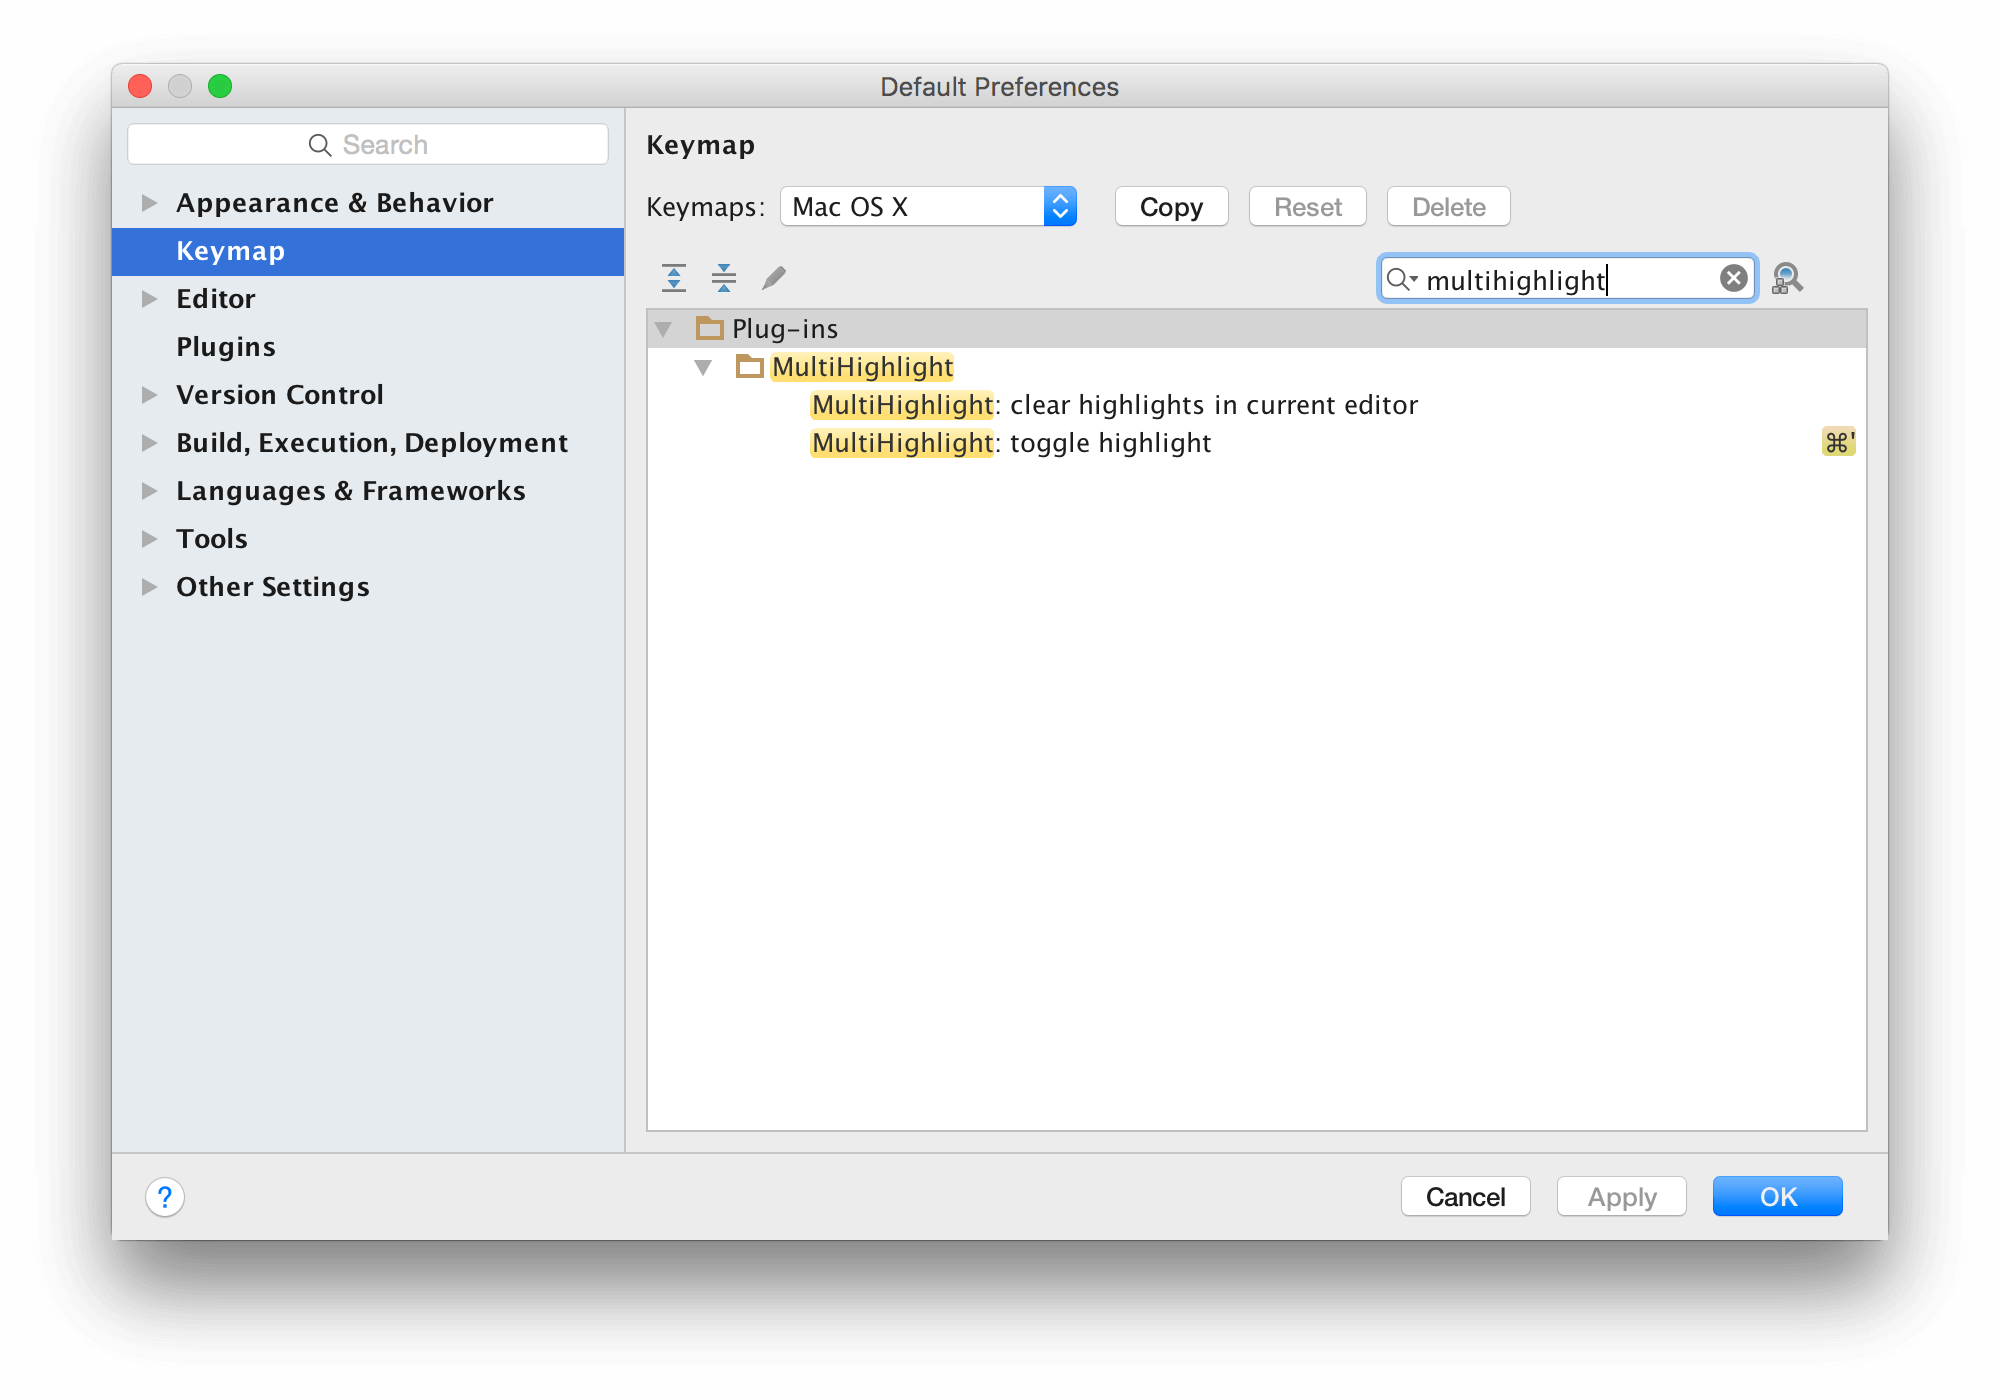Screen dimensions: 2000x1400
Task: Select MultiHighlight: toggle highlight action
Action: tap(1010, 443)
